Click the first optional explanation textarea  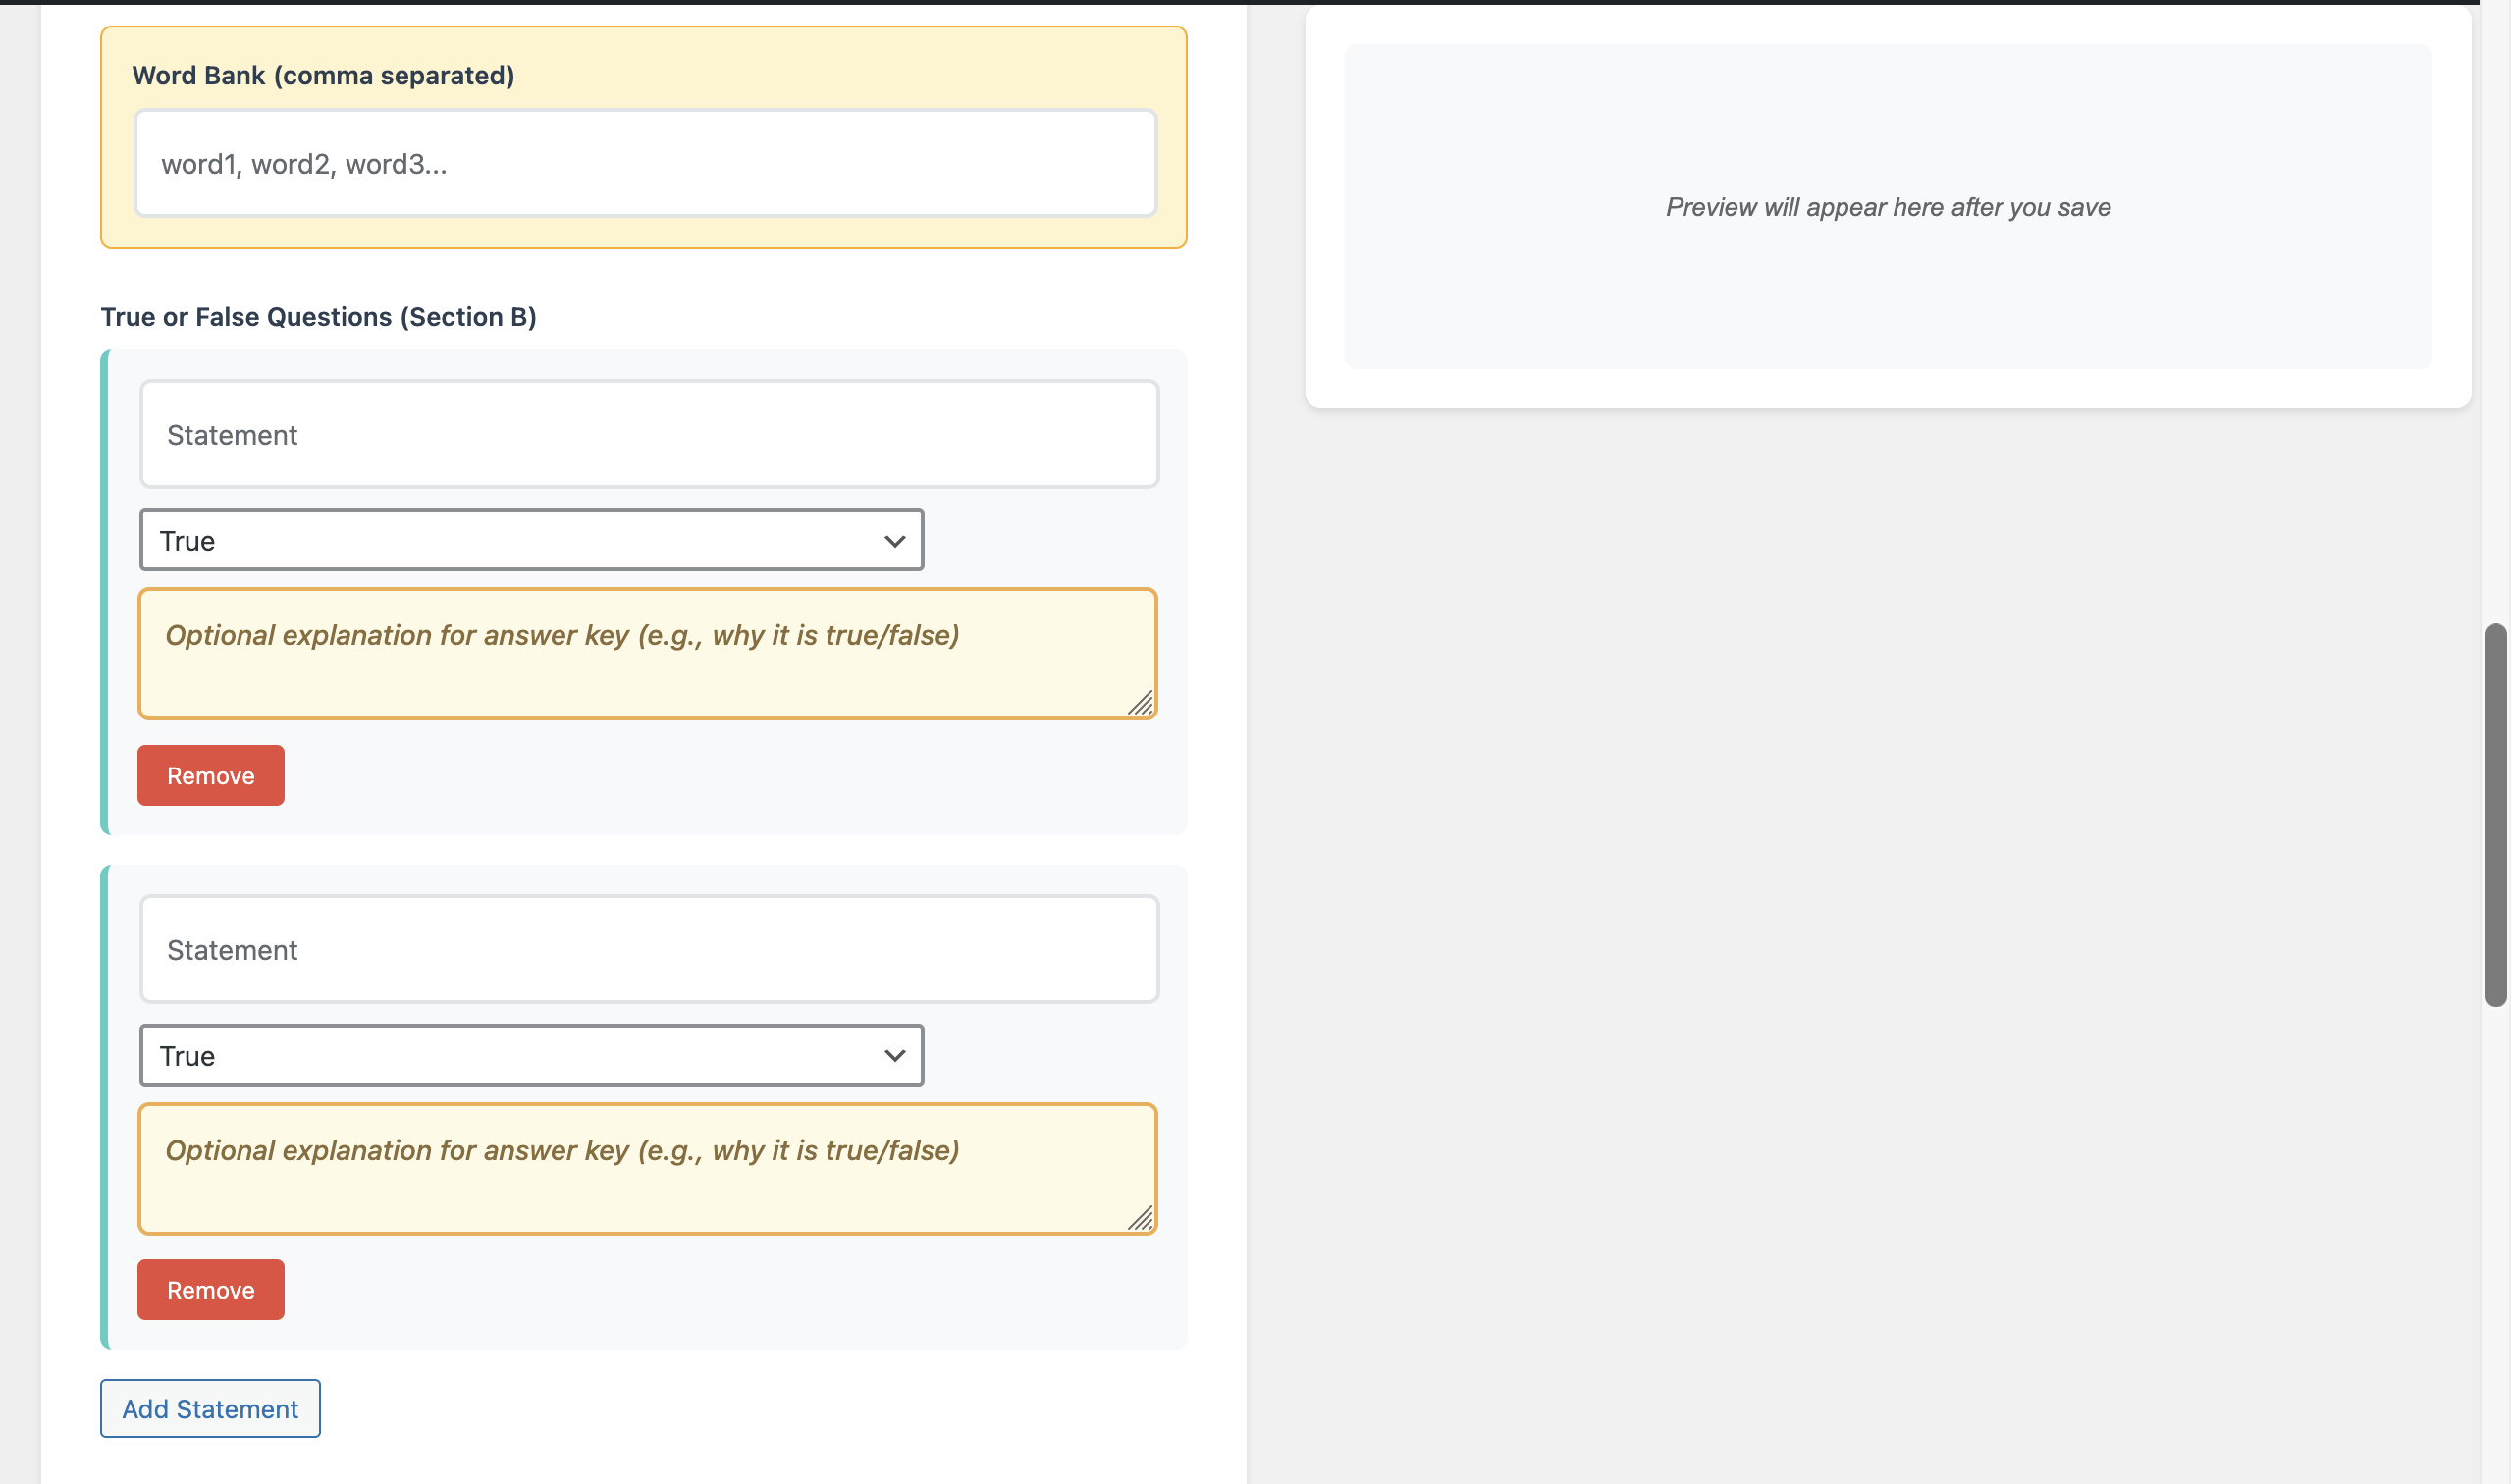(648, 654)
